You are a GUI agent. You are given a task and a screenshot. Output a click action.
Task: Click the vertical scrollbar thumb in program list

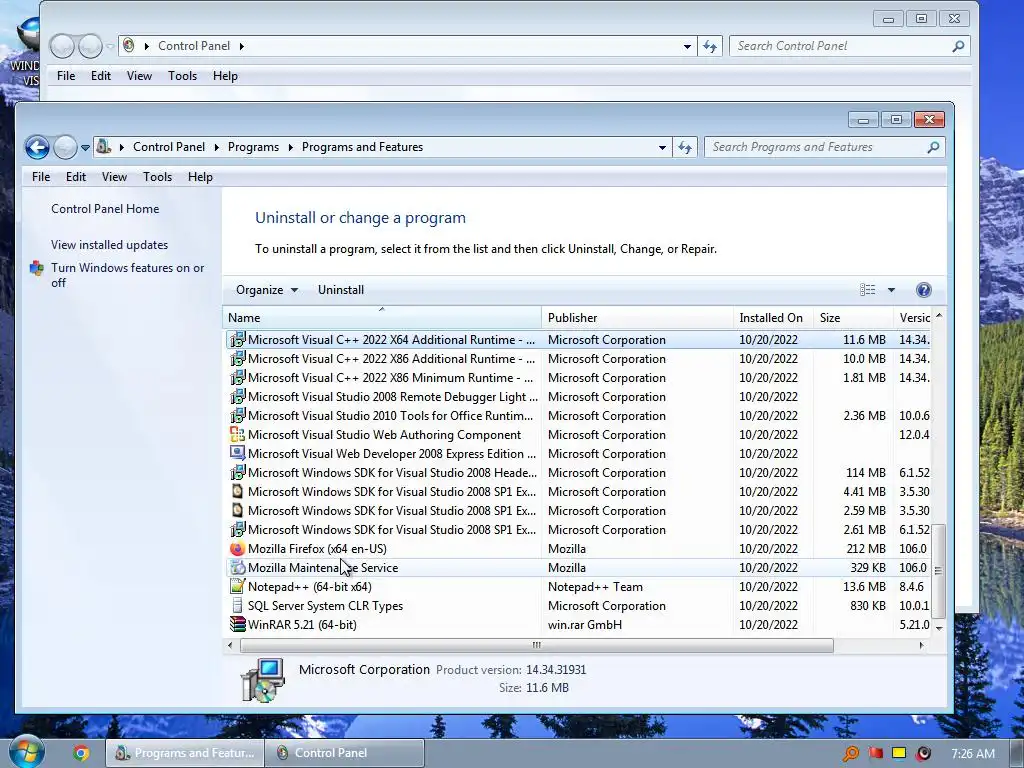point(938,571)
